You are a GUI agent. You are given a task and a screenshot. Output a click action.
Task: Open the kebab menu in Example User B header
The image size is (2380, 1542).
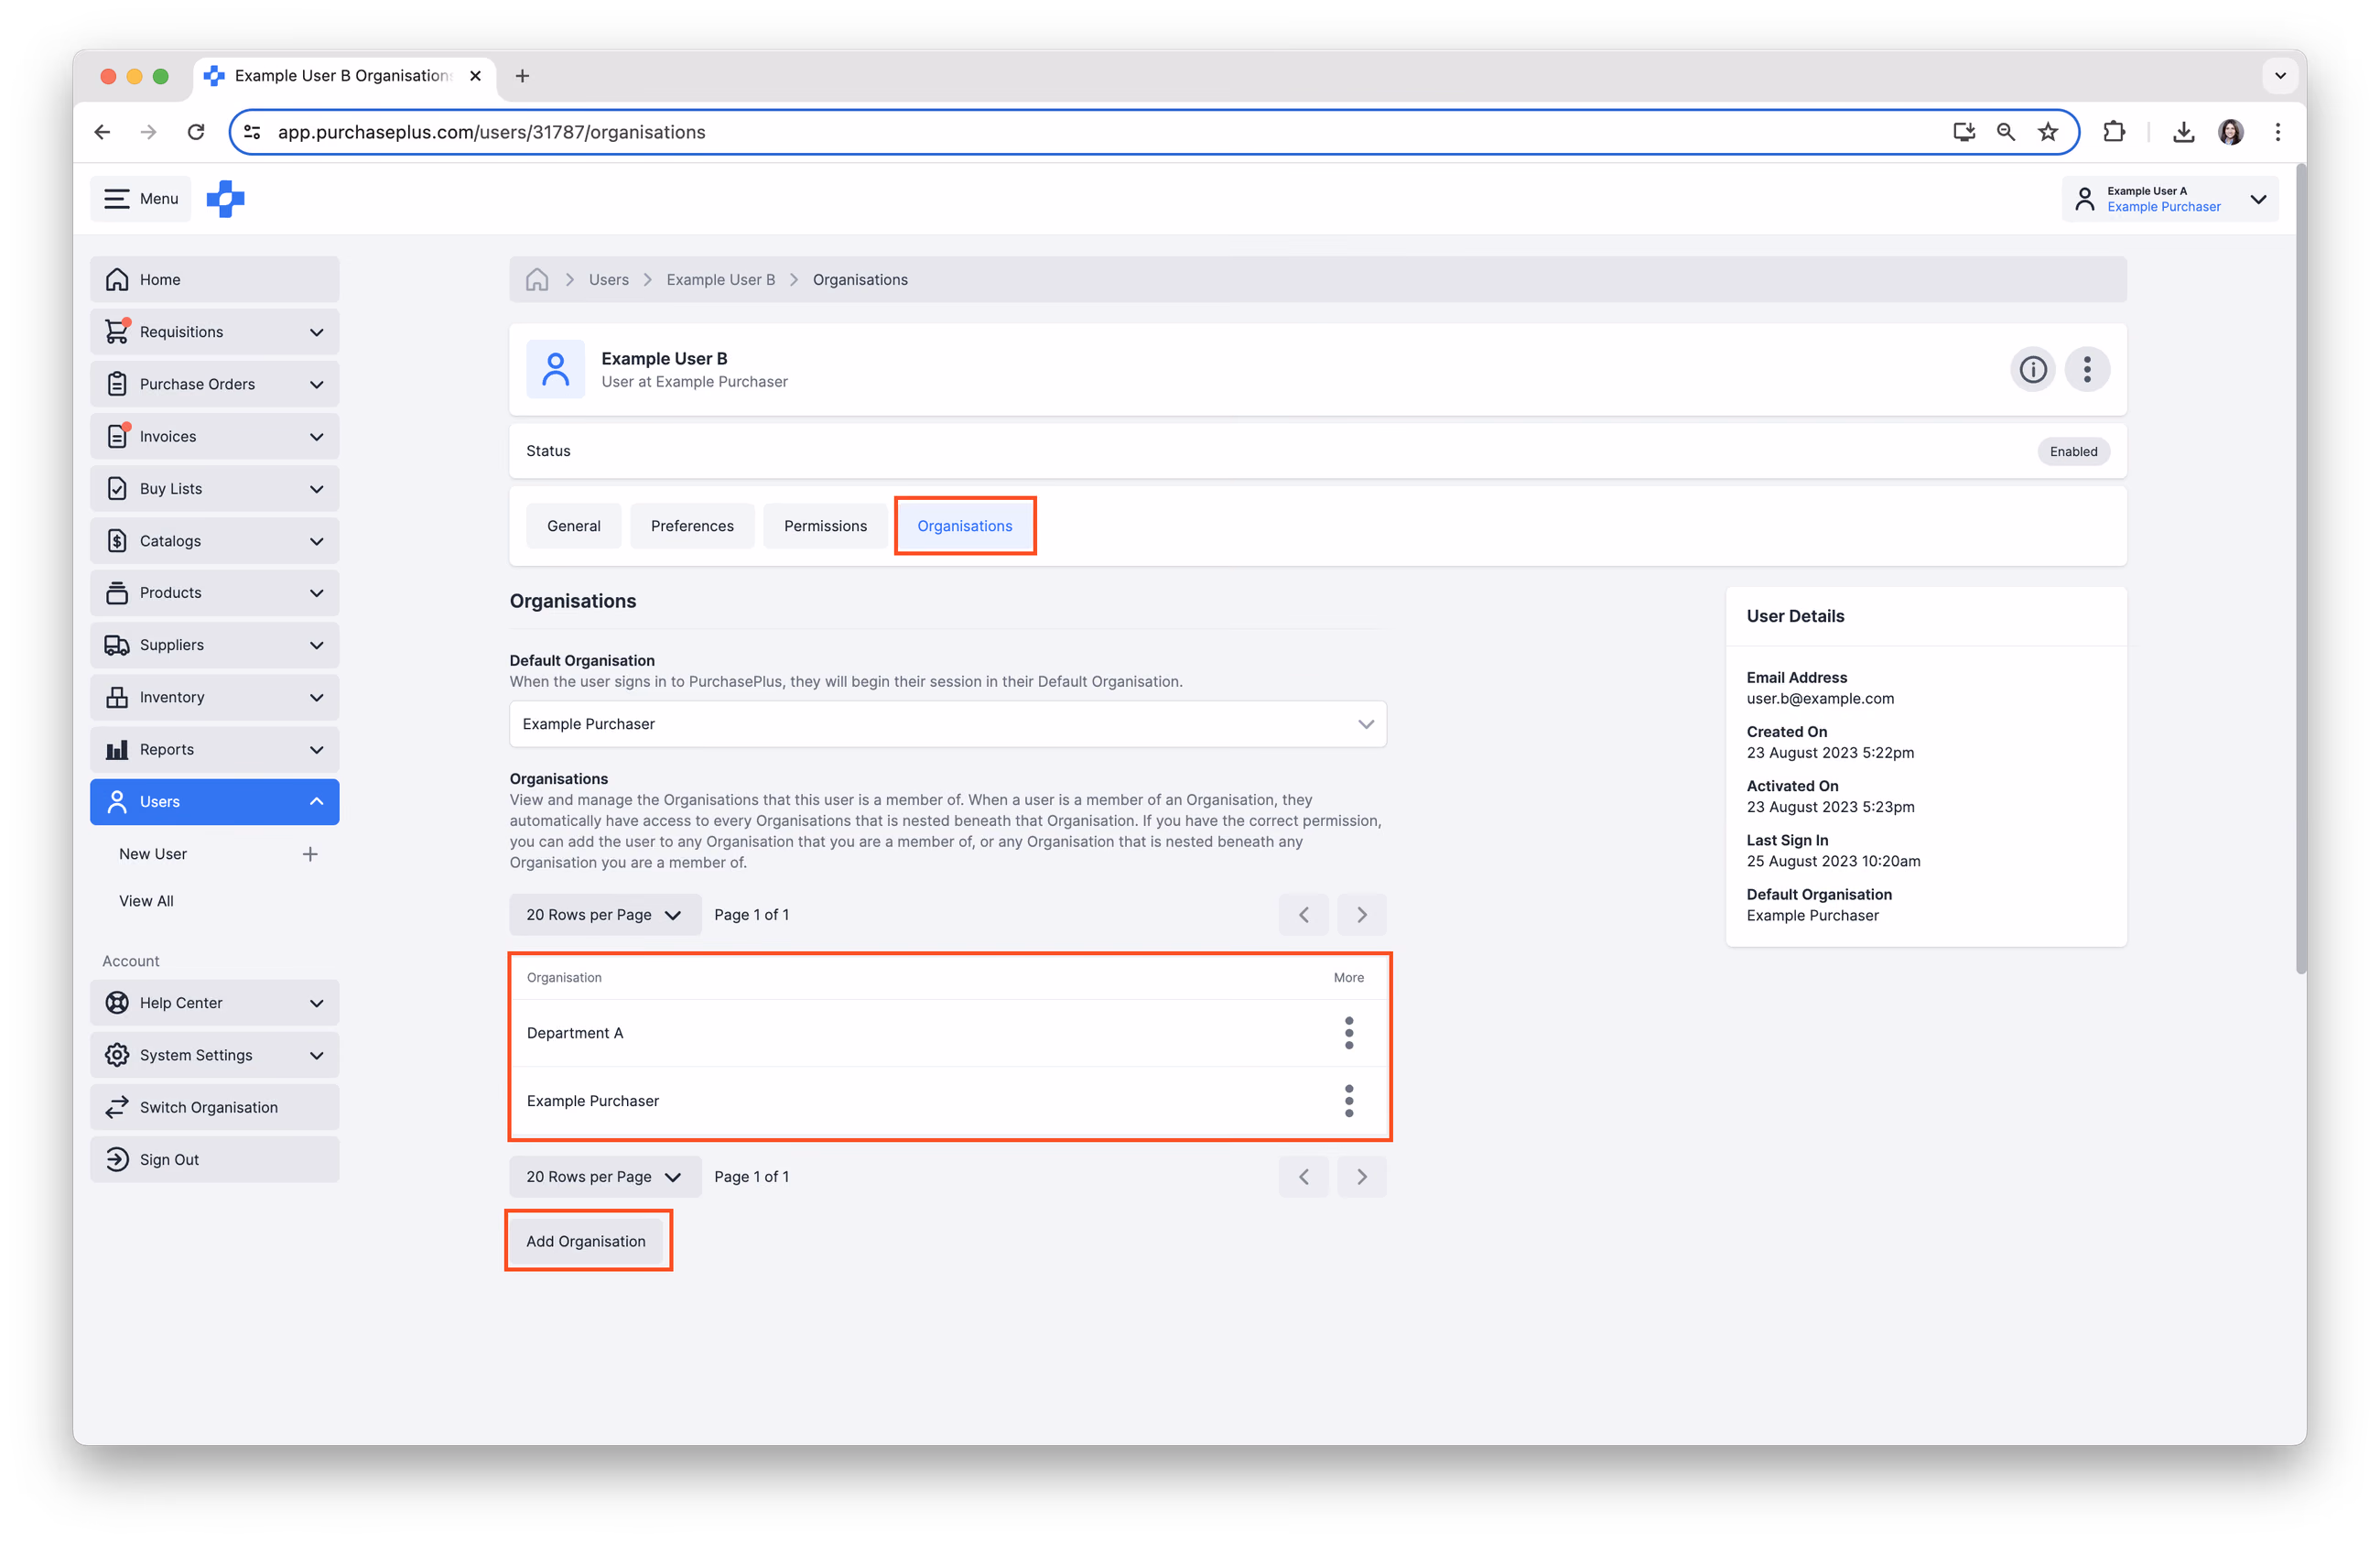(2087, 369)
